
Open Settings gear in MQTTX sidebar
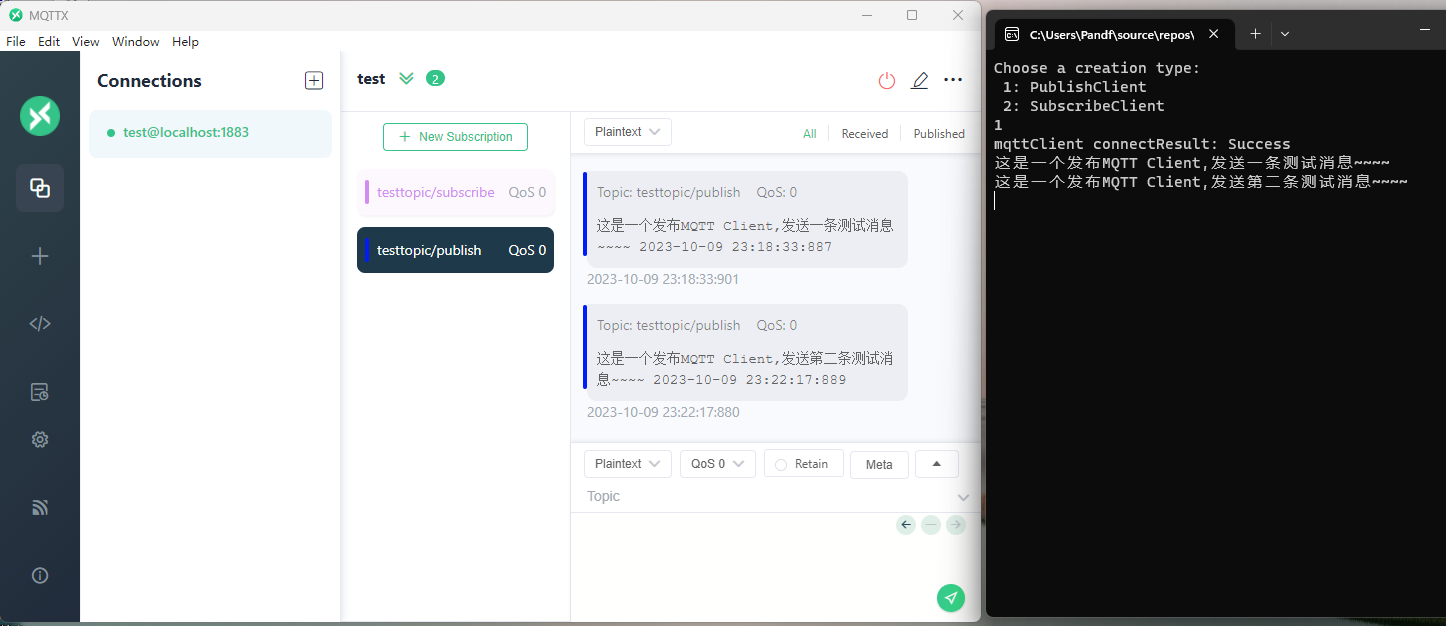[40, 439]
